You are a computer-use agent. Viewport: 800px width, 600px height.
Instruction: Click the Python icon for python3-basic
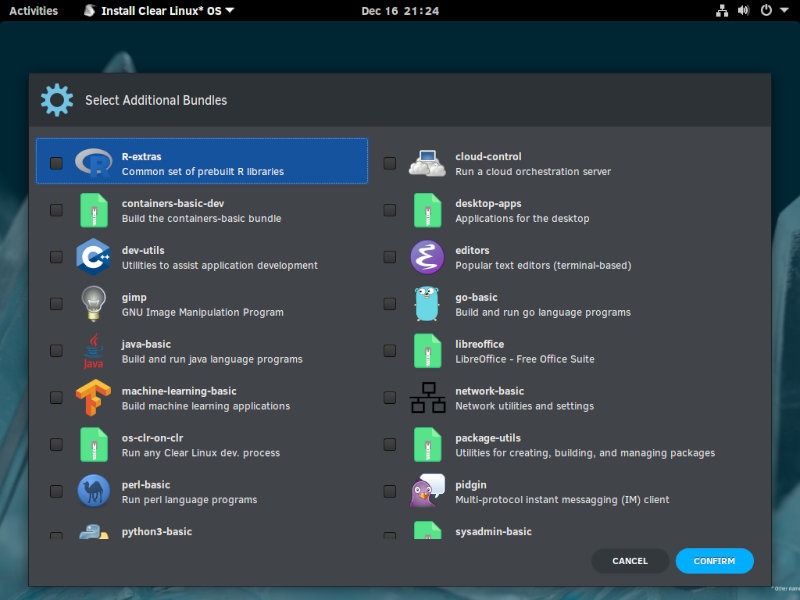93,533
